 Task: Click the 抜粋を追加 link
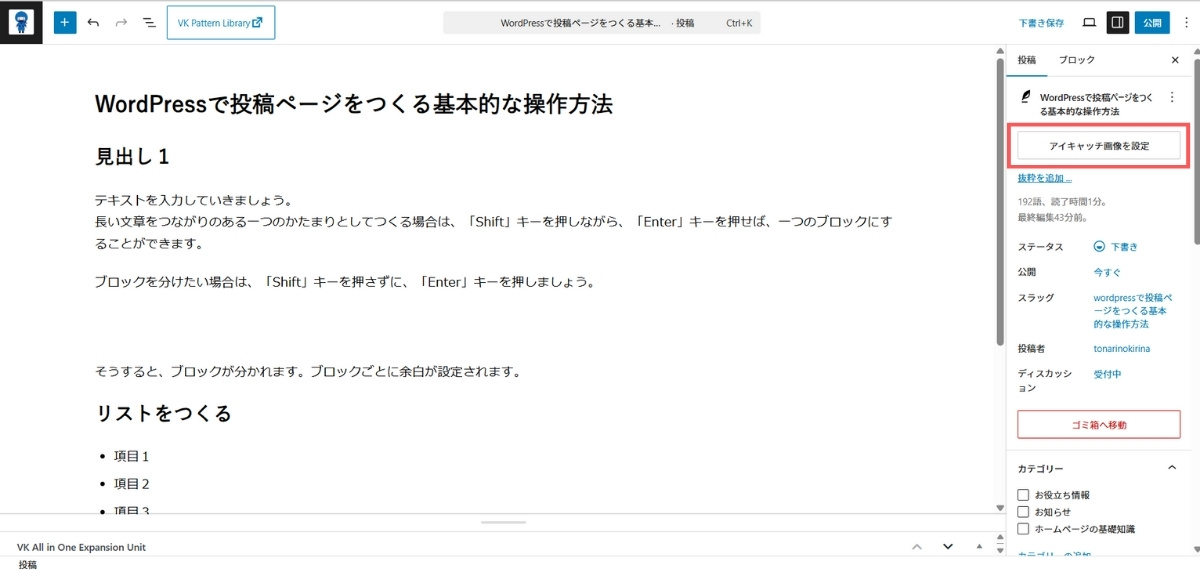coord(1044,178)
